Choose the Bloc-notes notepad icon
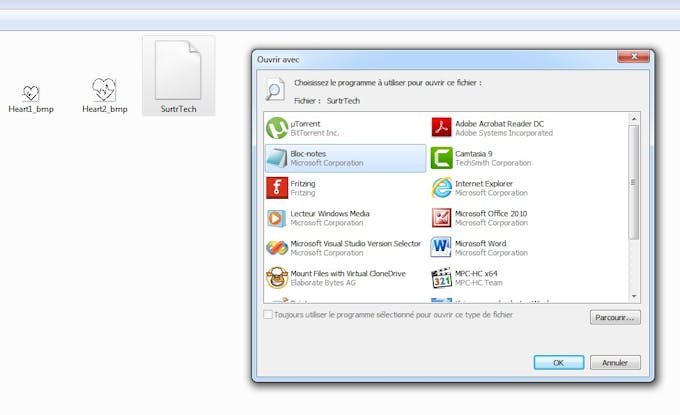This screenshot has height=415, width=680. 277,158
